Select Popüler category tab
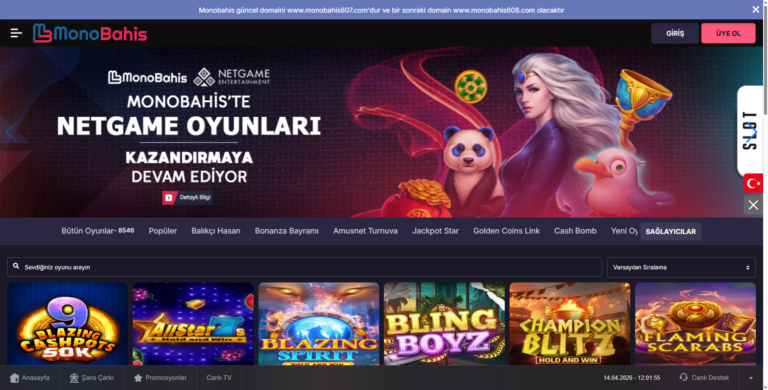768x390 pixels. click(x=163, y=231)
